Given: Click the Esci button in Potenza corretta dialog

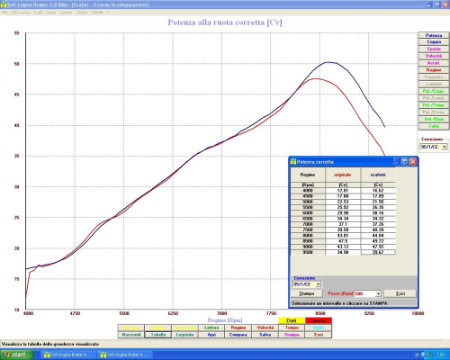Looking at the screenshot, I should tap(400, 294).
